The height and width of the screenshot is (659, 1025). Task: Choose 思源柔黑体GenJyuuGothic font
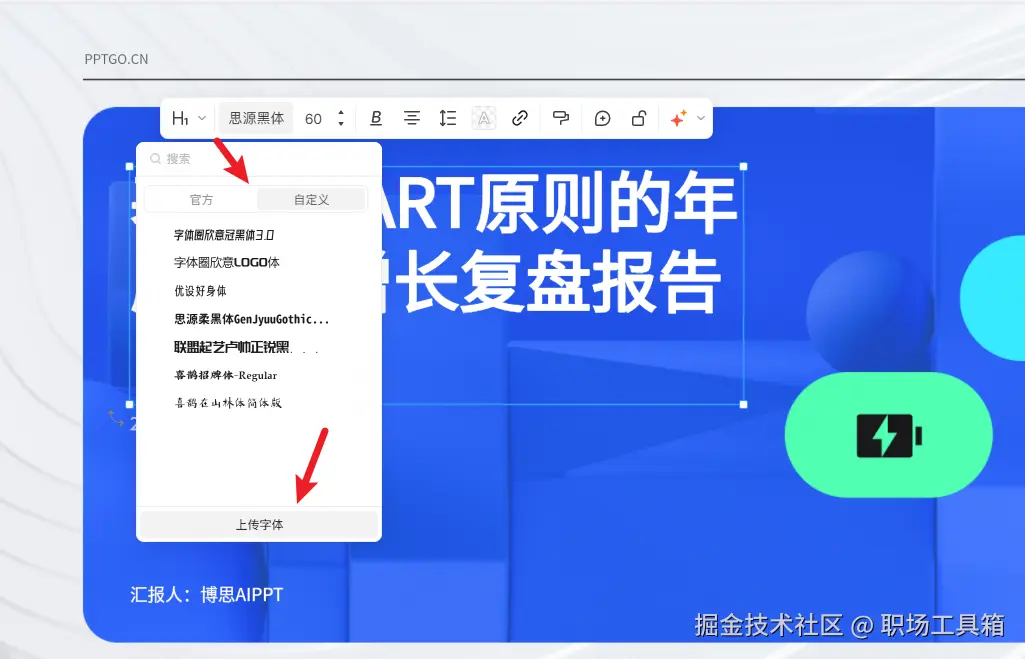point(251,319)
